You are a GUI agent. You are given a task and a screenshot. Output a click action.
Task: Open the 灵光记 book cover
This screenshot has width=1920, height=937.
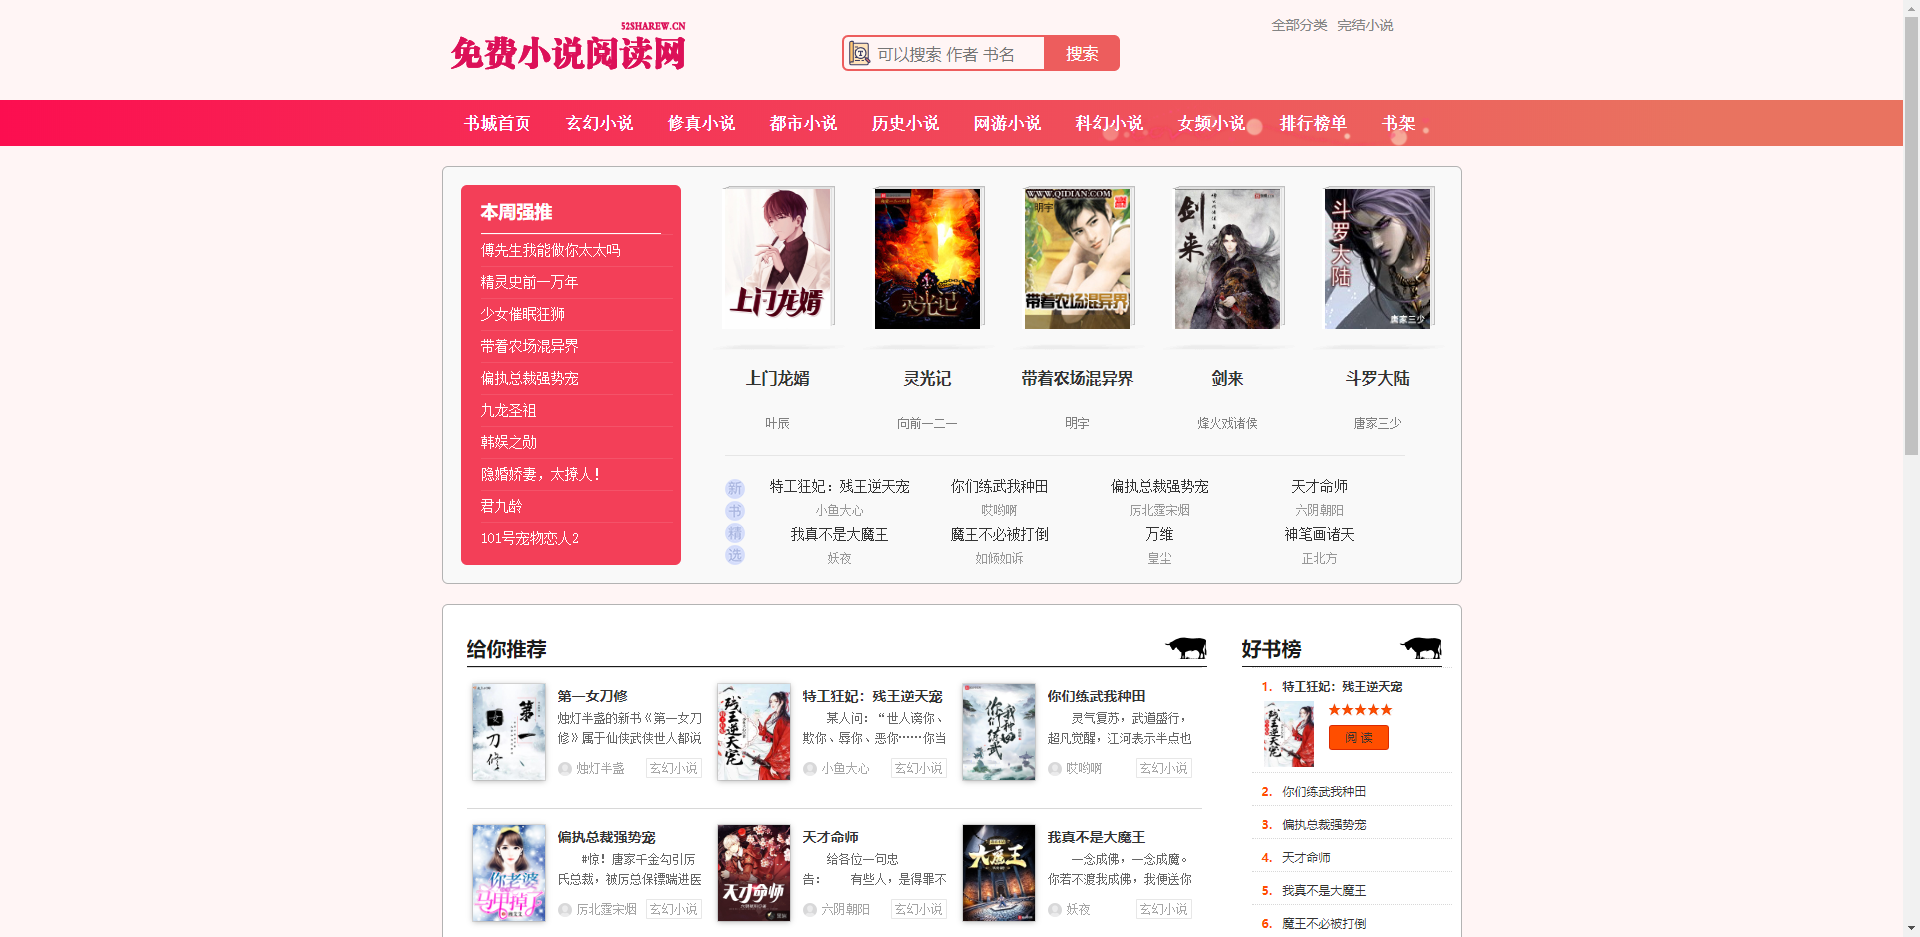(x=928, y=258)
